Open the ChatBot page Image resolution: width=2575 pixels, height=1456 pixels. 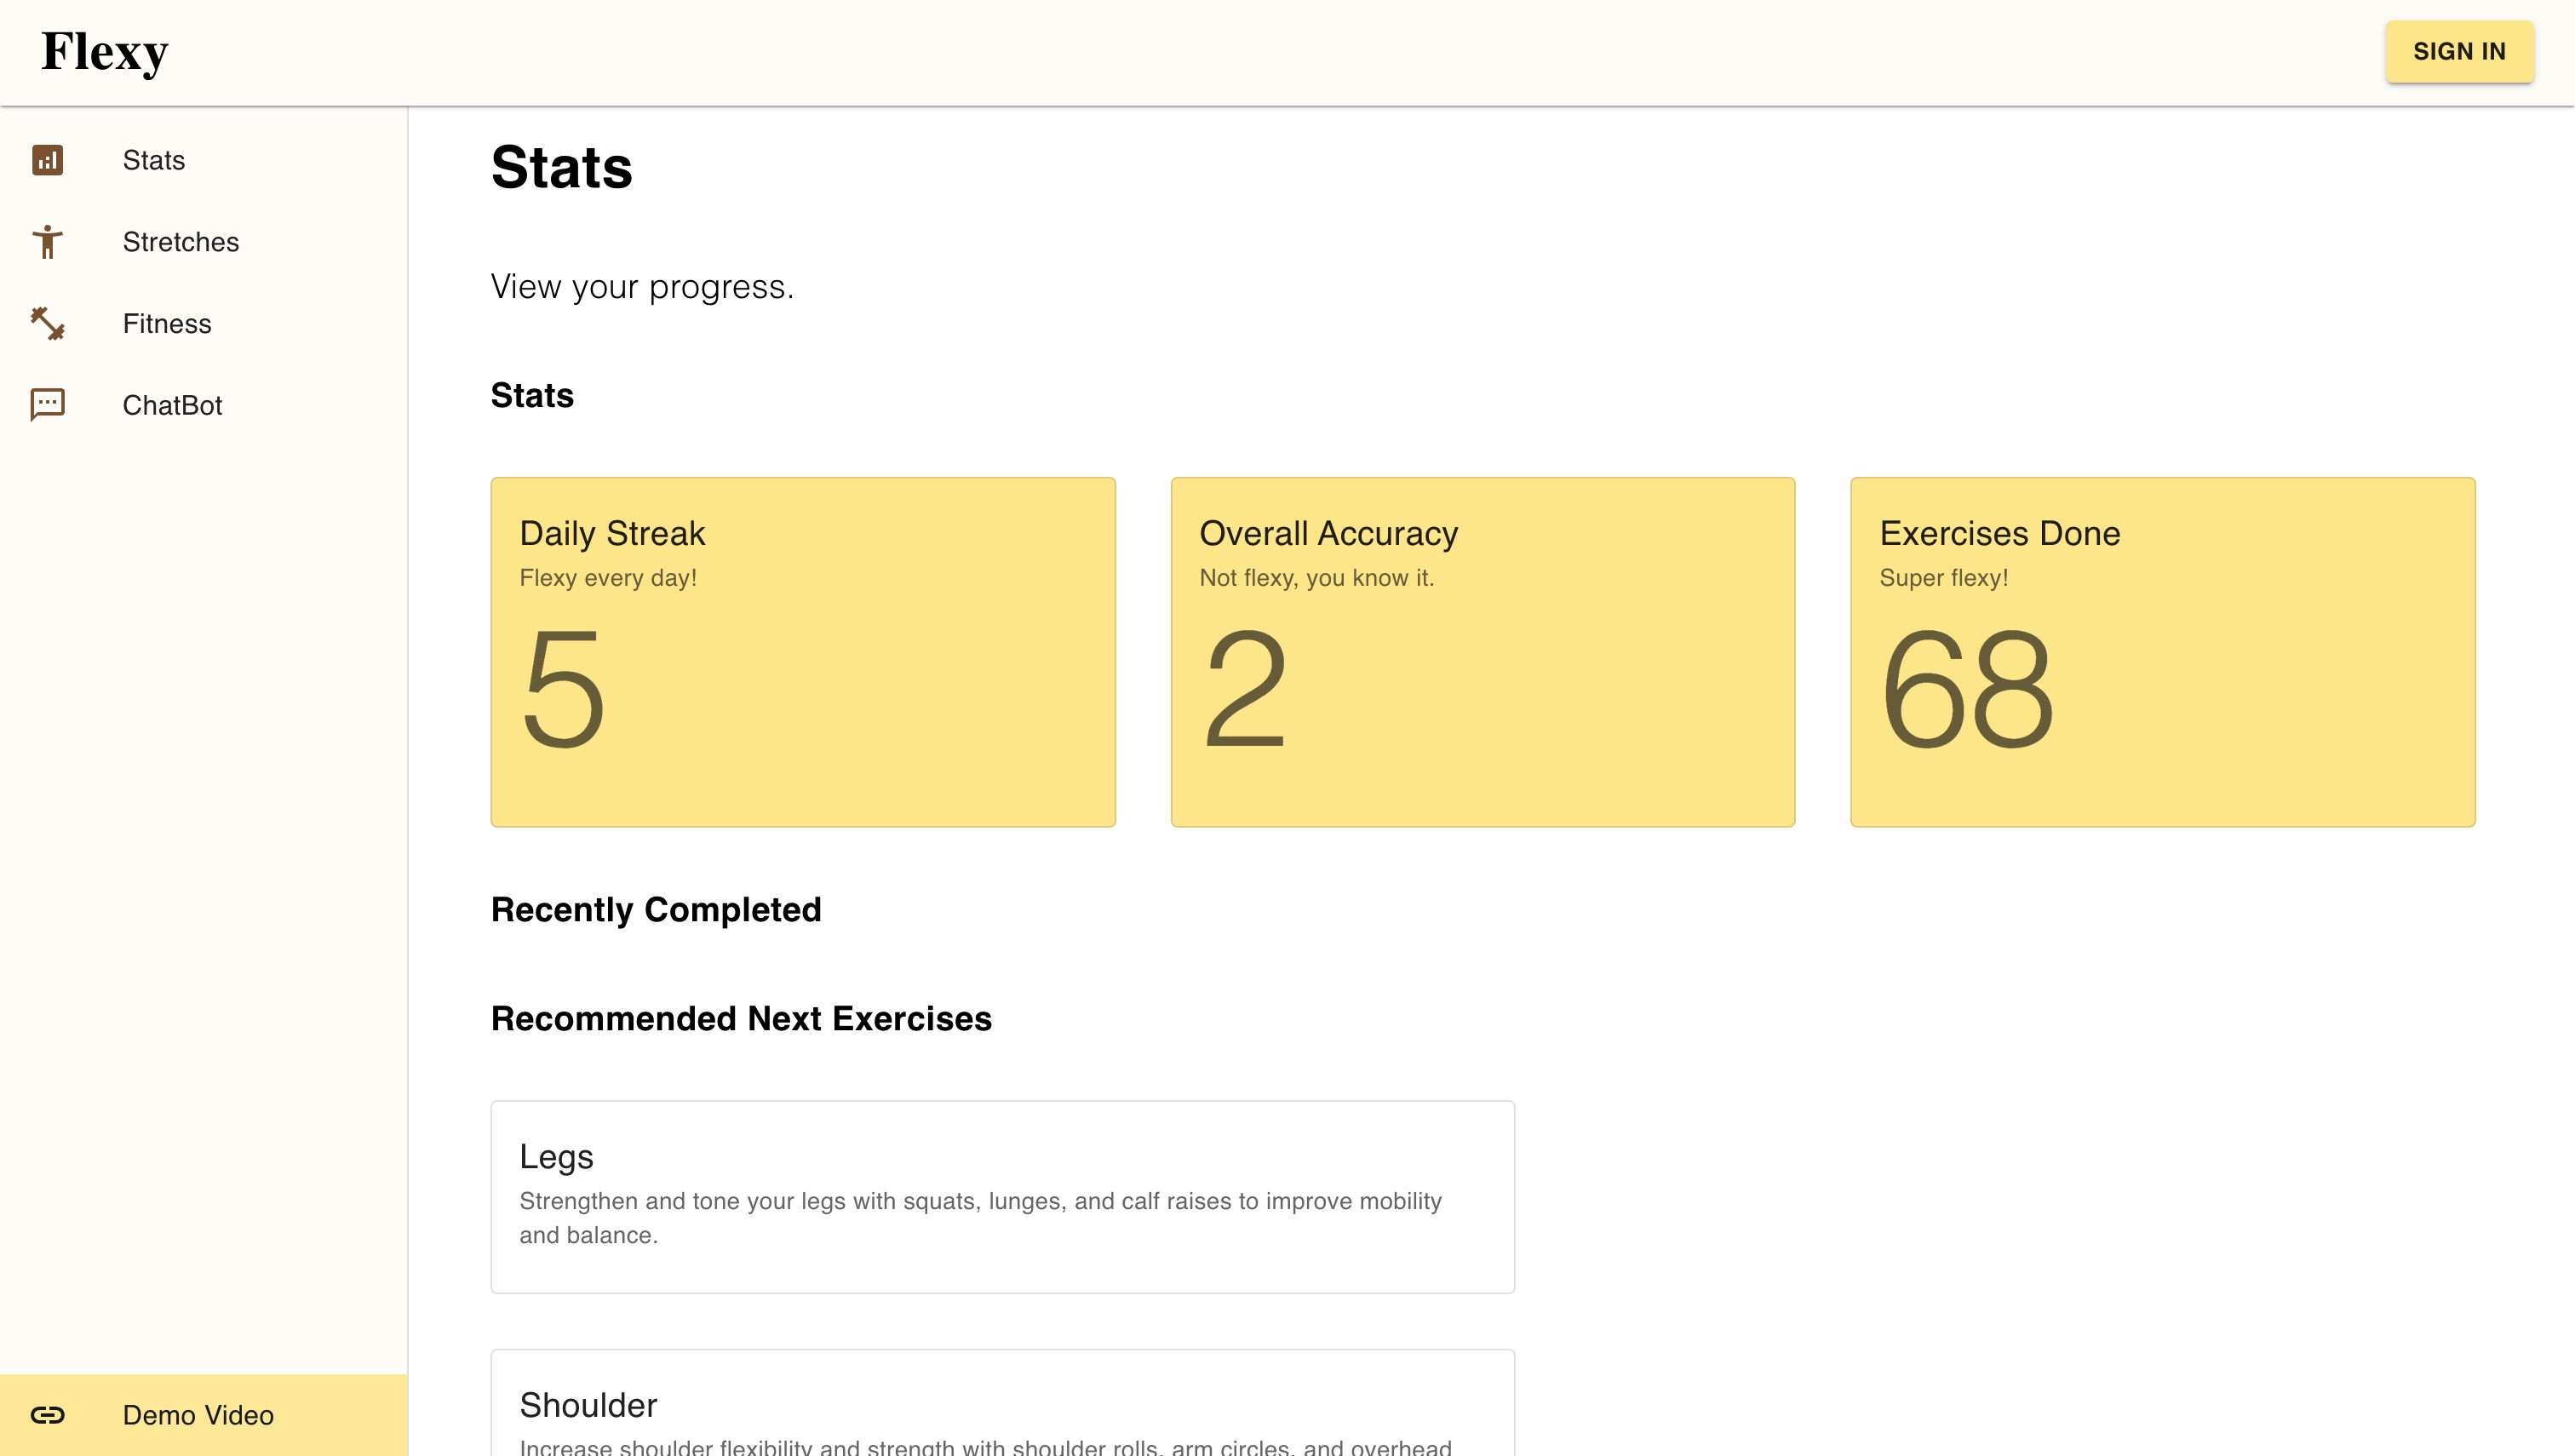pyautogui.click(x=172, y=405)
